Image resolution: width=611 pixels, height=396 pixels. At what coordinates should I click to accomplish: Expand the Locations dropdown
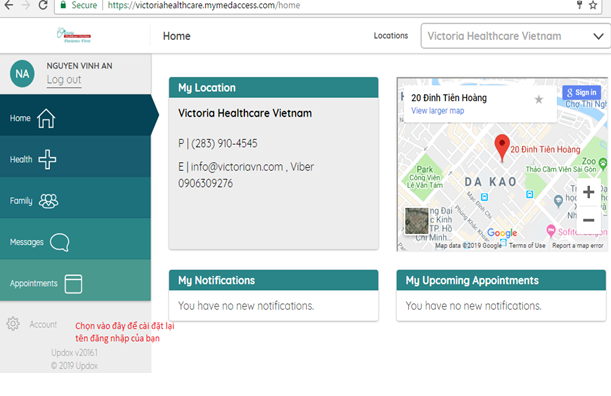[x=515, y=36]
